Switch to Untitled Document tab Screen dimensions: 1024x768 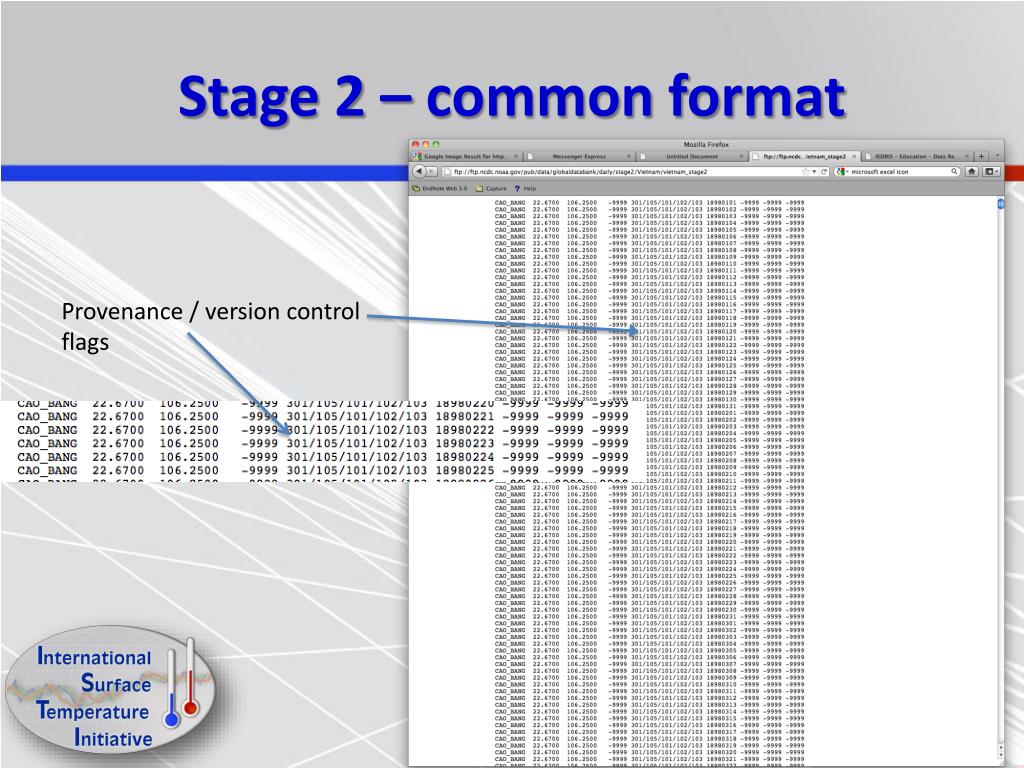(692, 157)
